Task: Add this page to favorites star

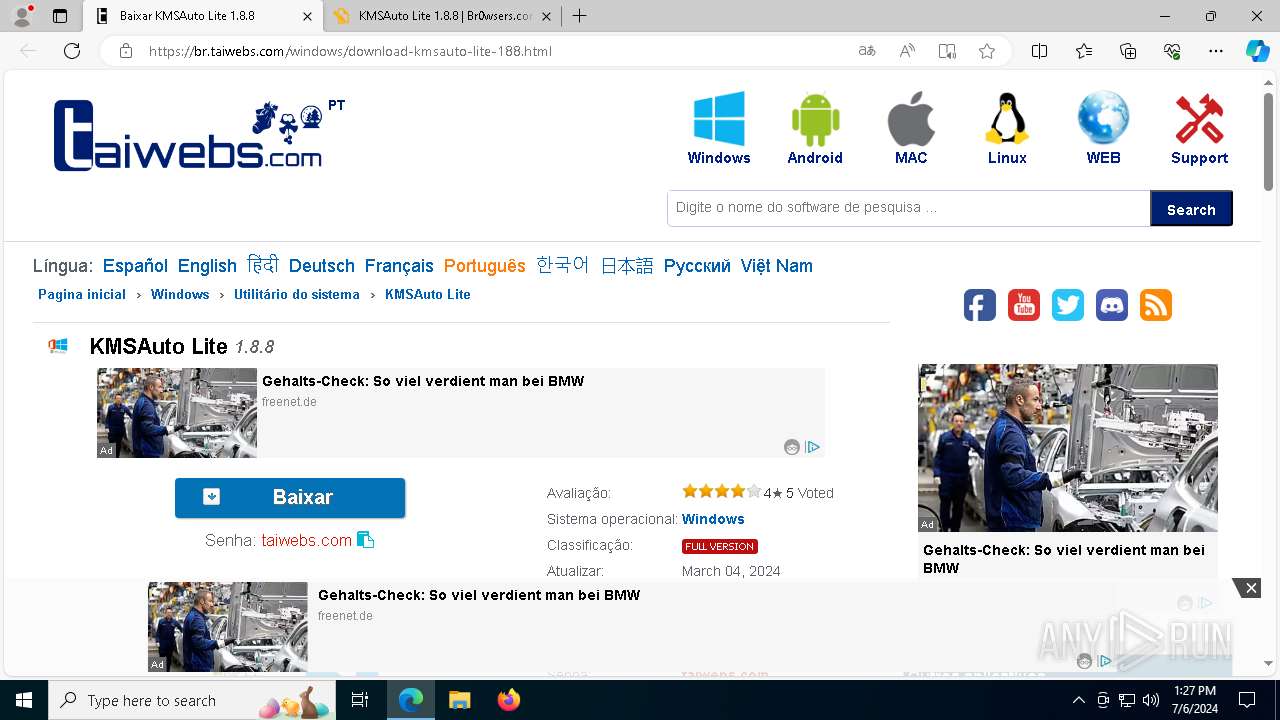Action: pos(987,51)
